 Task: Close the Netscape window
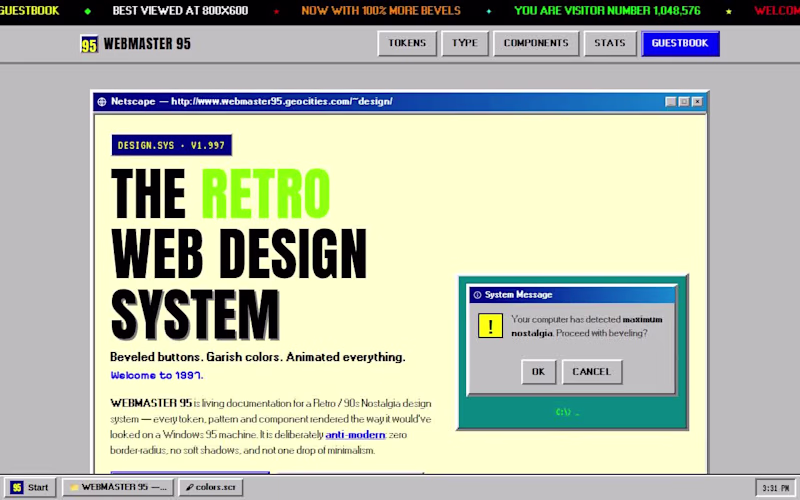697,102
